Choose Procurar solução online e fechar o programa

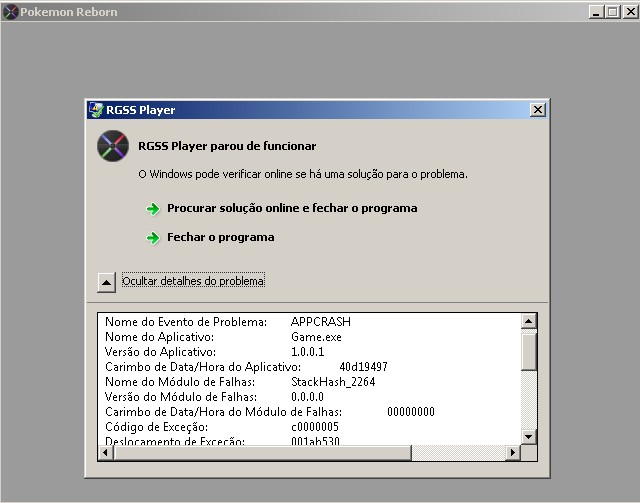(x=292, y=208)
